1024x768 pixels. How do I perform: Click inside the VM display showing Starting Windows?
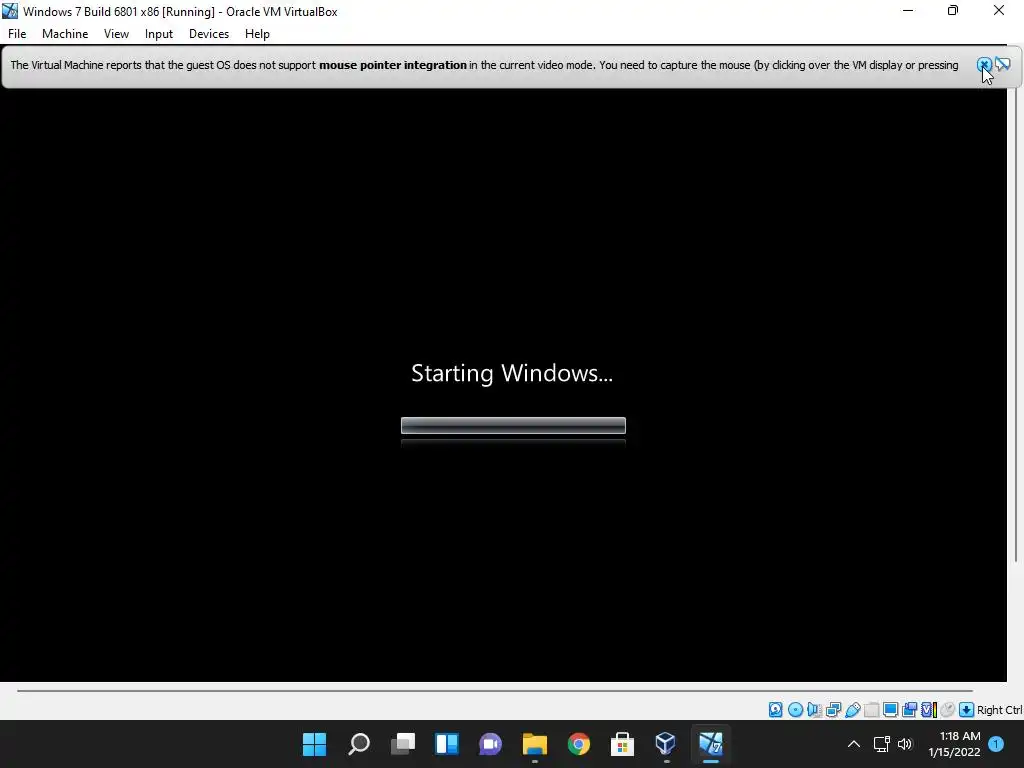[x=504, y=385]
